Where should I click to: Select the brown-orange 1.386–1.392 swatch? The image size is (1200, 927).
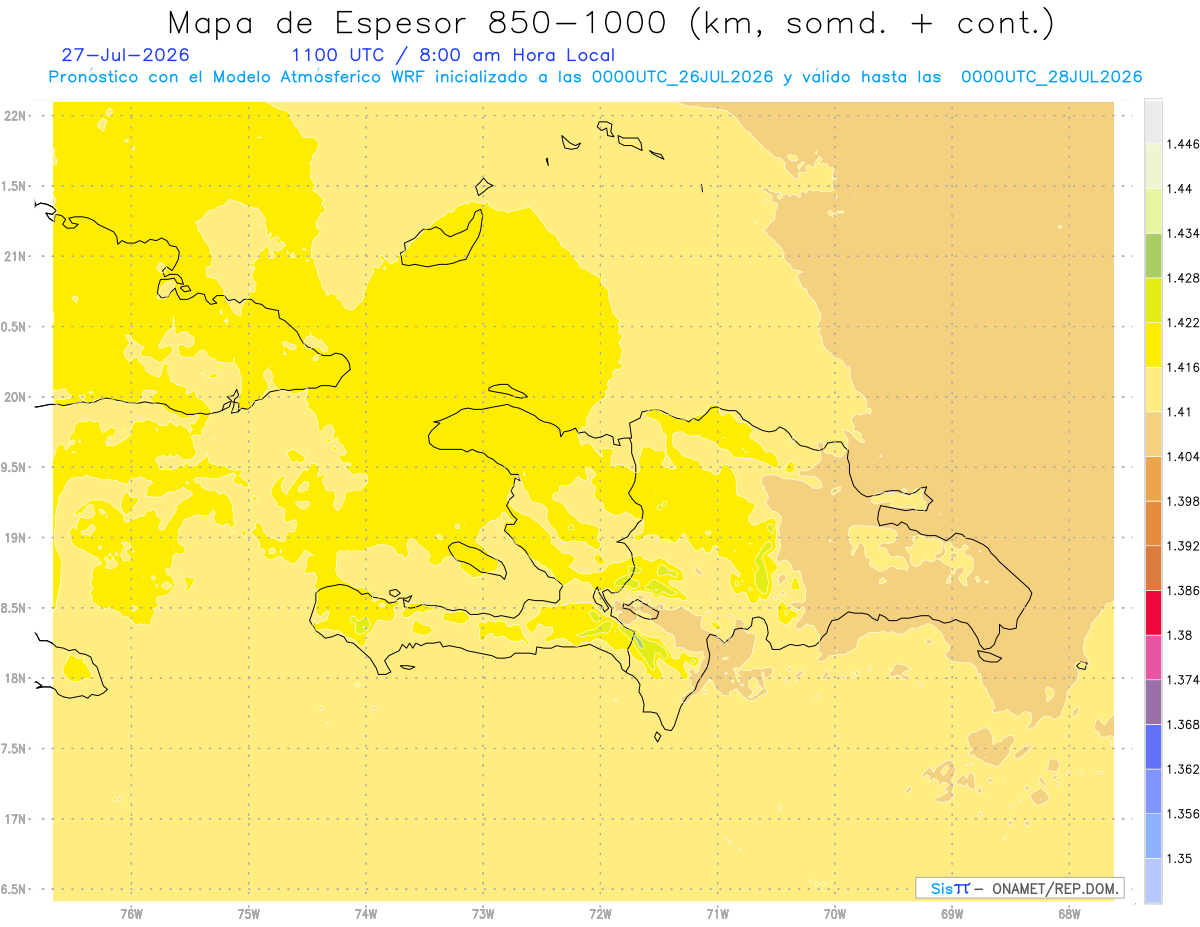pos(1153,568)
